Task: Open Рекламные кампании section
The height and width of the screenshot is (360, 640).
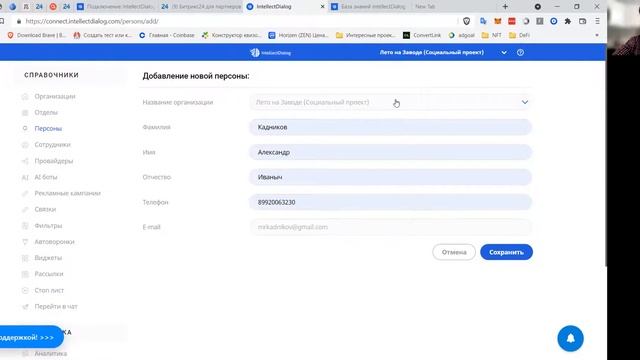Action: point(67,193)
